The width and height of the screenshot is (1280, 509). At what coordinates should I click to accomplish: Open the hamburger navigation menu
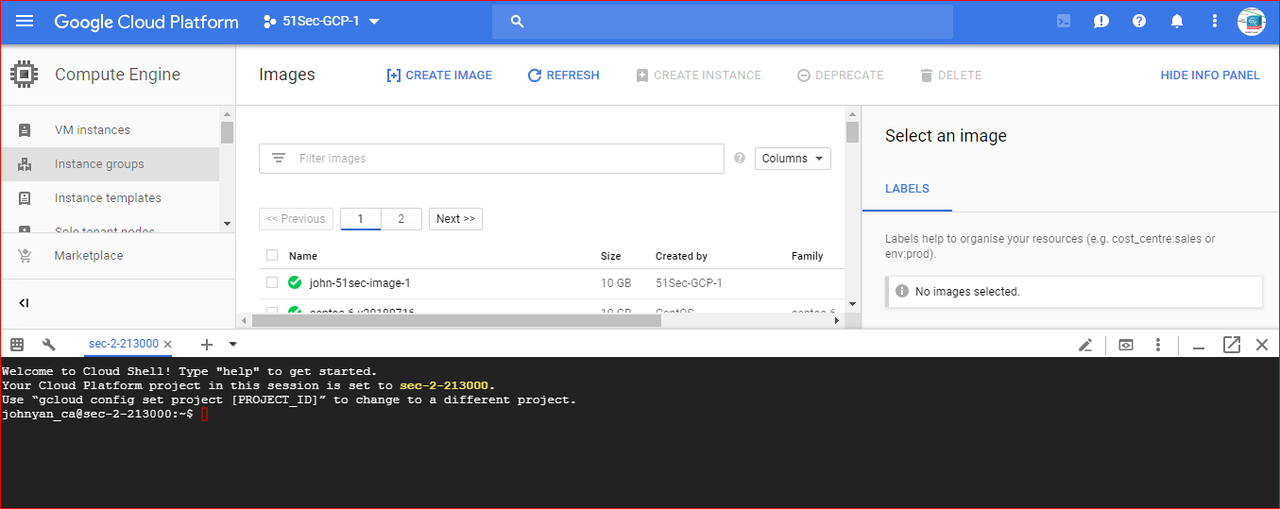pos(25,21)
